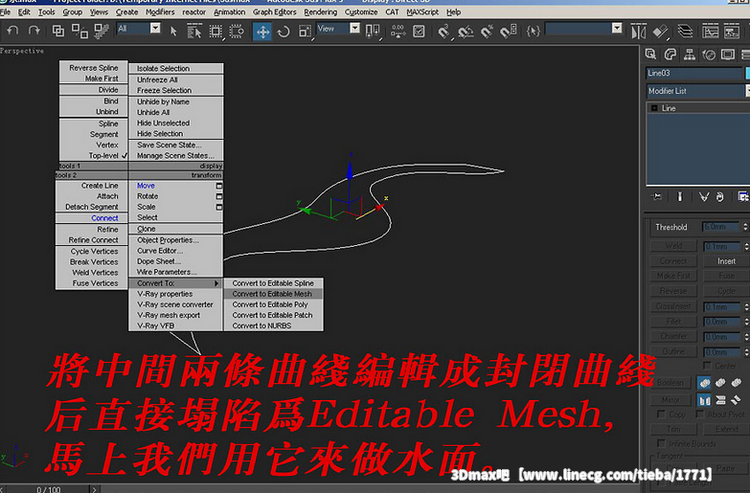The height and width of the screenshot is (493, 750).
Task: Tick the Copy checkbox under Mirror
Action: tap(661, 414)
